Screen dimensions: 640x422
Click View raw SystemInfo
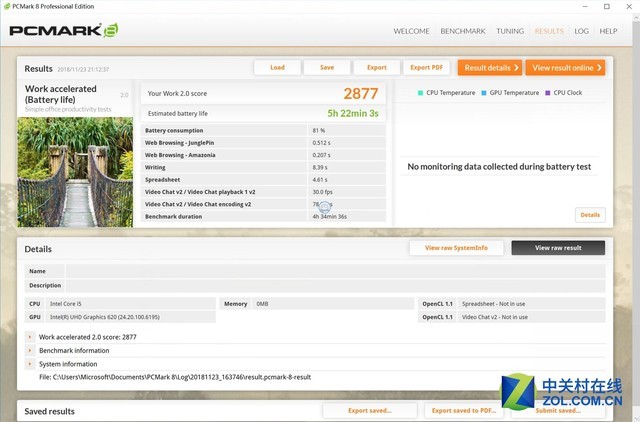pyautogui.click(x=456, y=248)
